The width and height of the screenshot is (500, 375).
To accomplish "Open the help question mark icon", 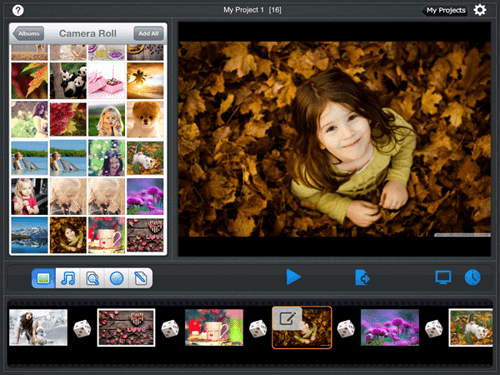I will (18, 10).
